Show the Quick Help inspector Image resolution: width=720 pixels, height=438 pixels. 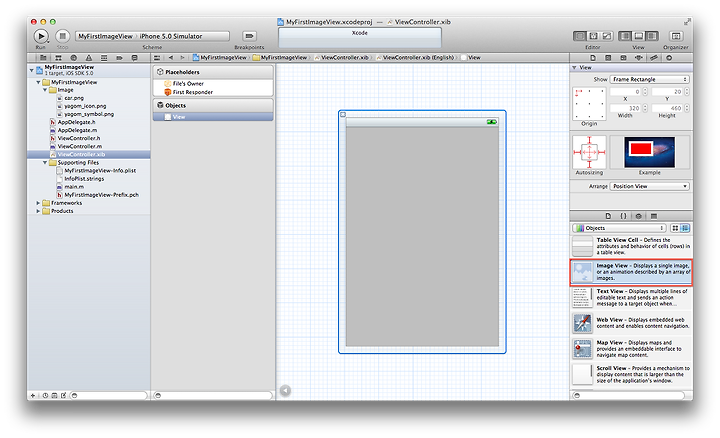click(608, 58)
